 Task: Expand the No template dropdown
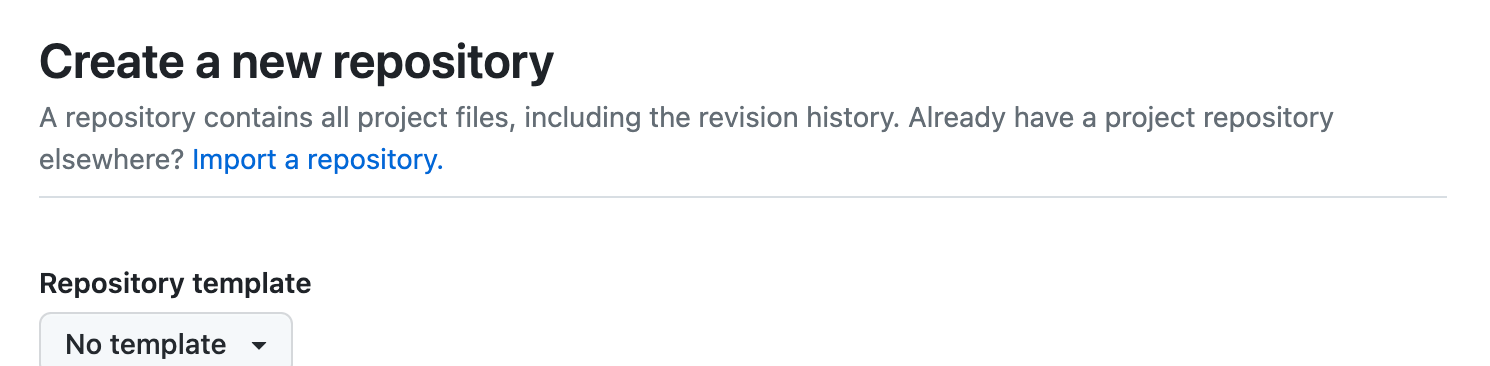click(166, 340)
